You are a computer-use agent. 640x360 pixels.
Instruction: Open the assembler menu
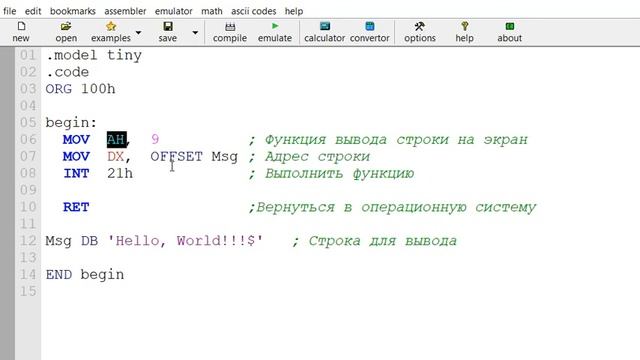click(x=125, y=11)
